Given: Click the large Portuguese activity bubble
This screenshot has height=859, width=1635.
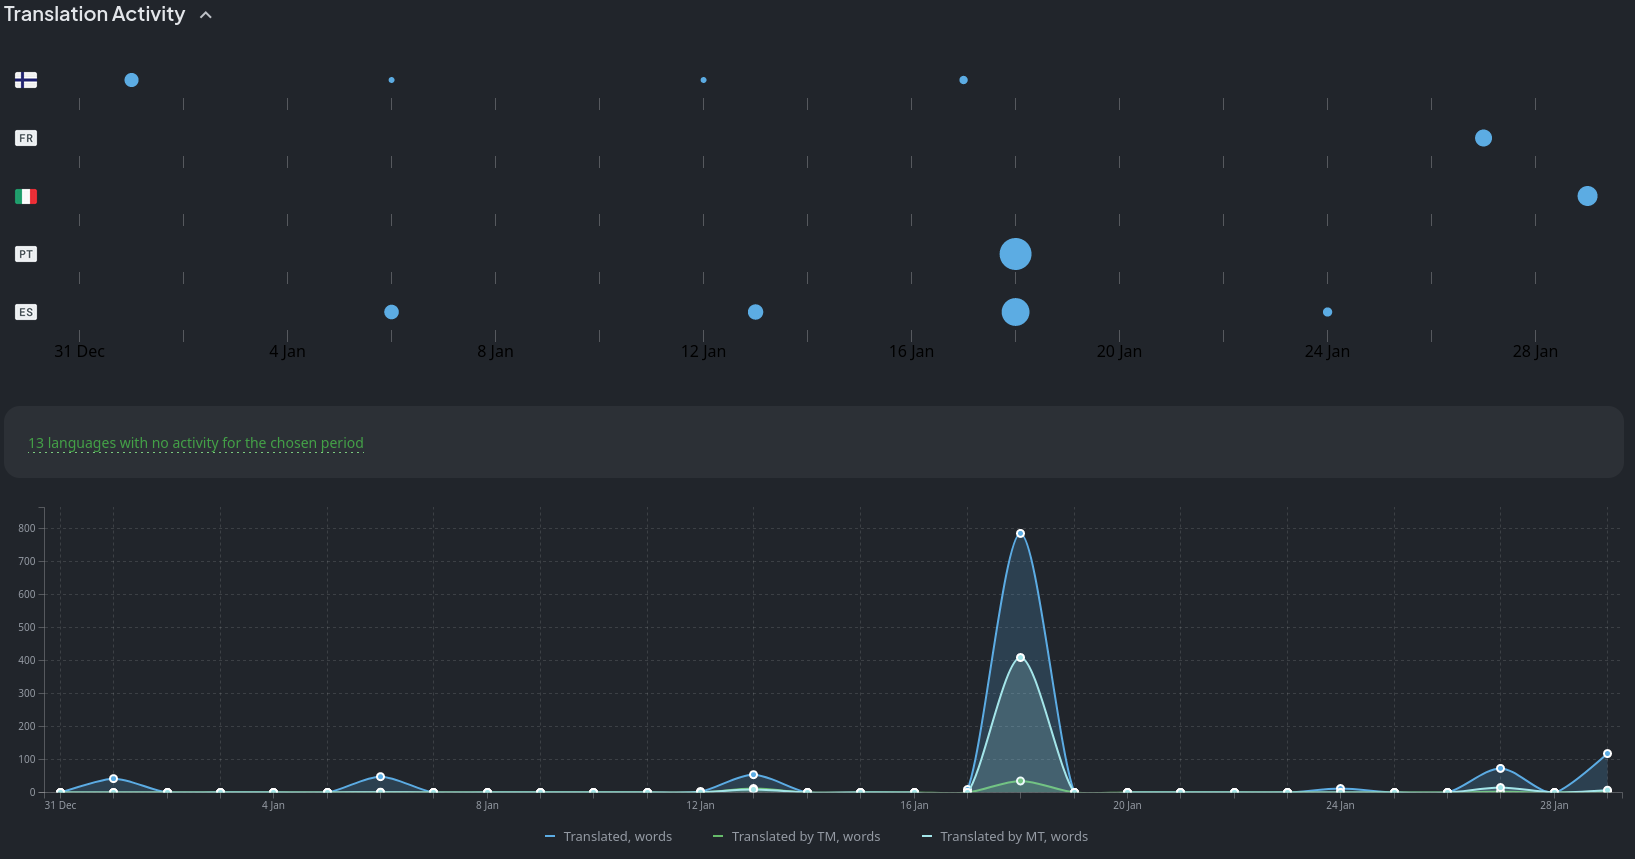Looking at the screenshot, I should pos(1015,254).
